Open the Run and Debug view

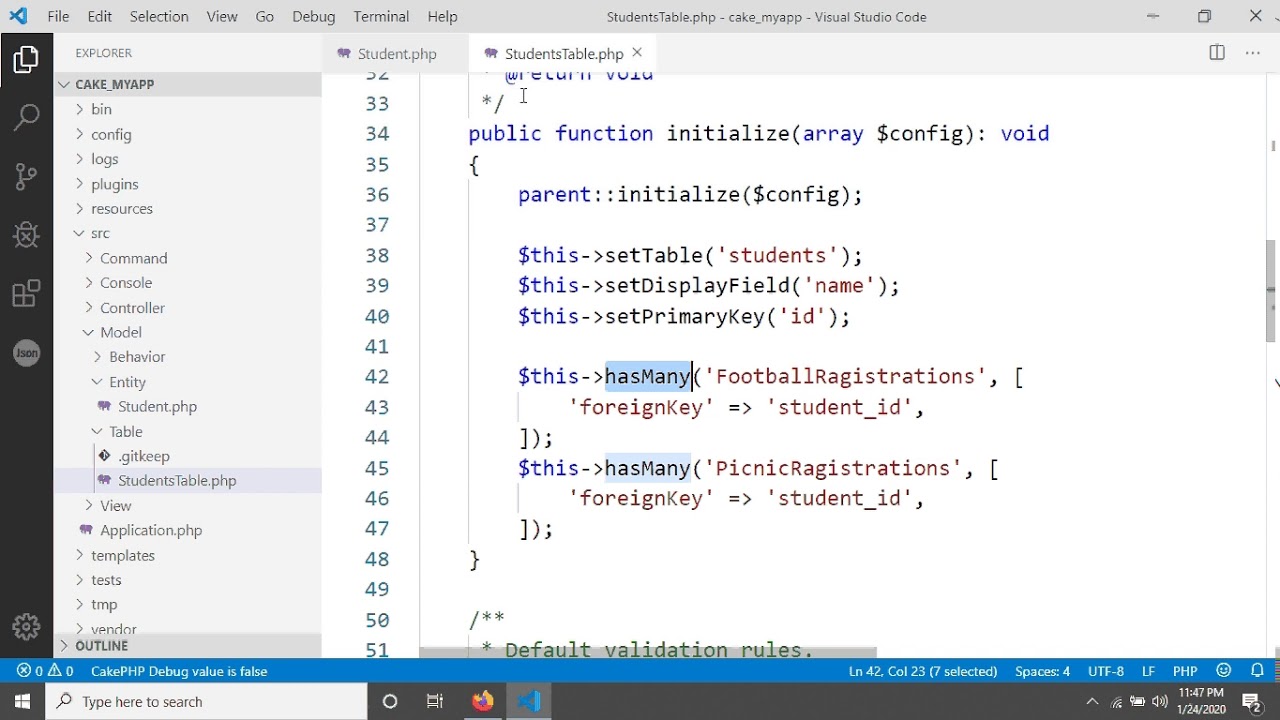click(26, 235)
